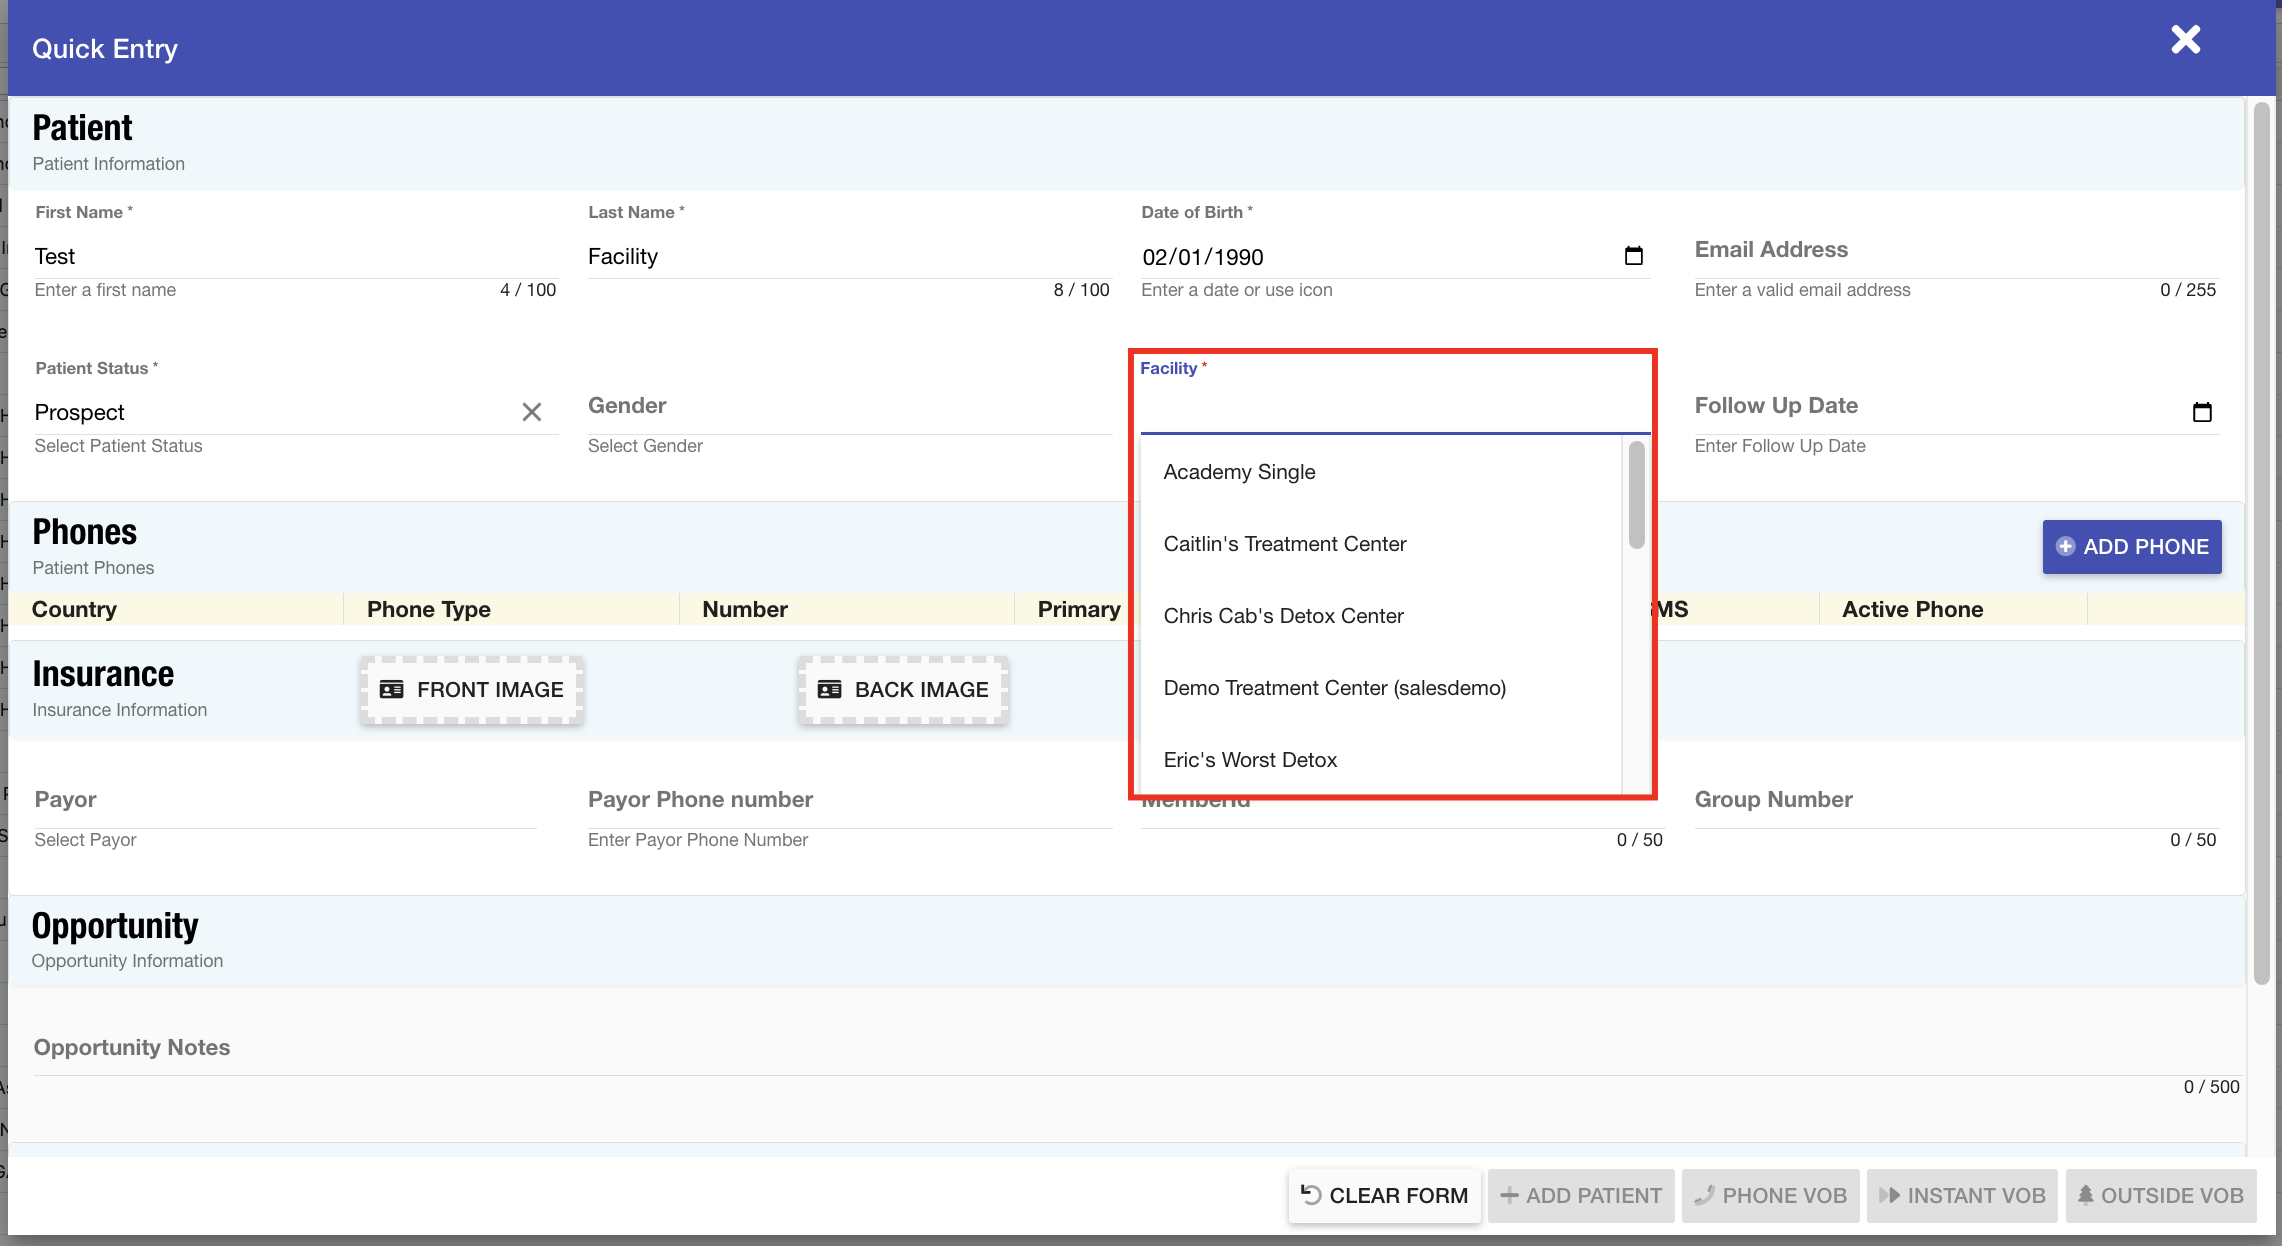Click the dialog's main vertical scrollbar
The image size is (2282, 1246).
point(2261,540)
